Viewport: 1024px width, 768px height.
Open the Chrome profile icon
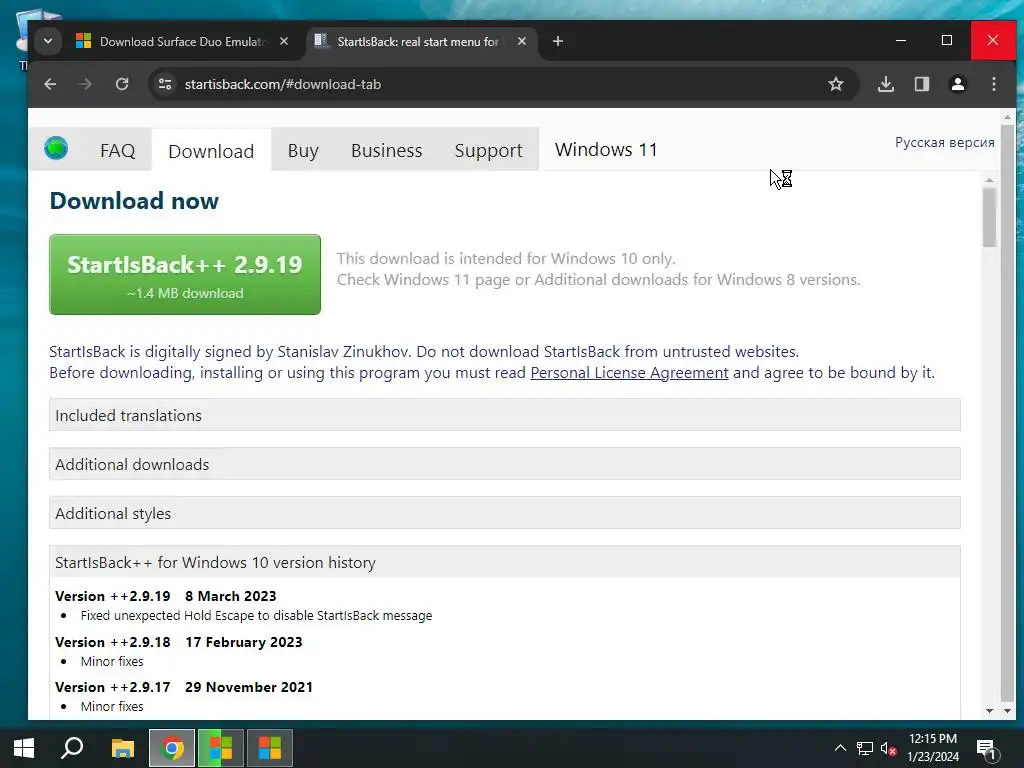tap(957, 84)
